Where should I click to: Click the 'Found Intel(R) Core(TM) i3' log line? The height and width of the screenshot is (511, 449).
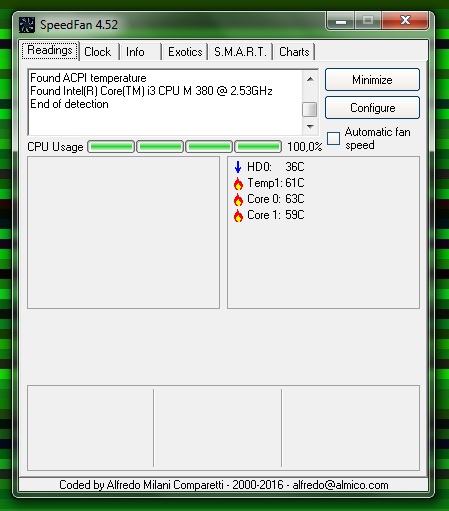(151, 91)
